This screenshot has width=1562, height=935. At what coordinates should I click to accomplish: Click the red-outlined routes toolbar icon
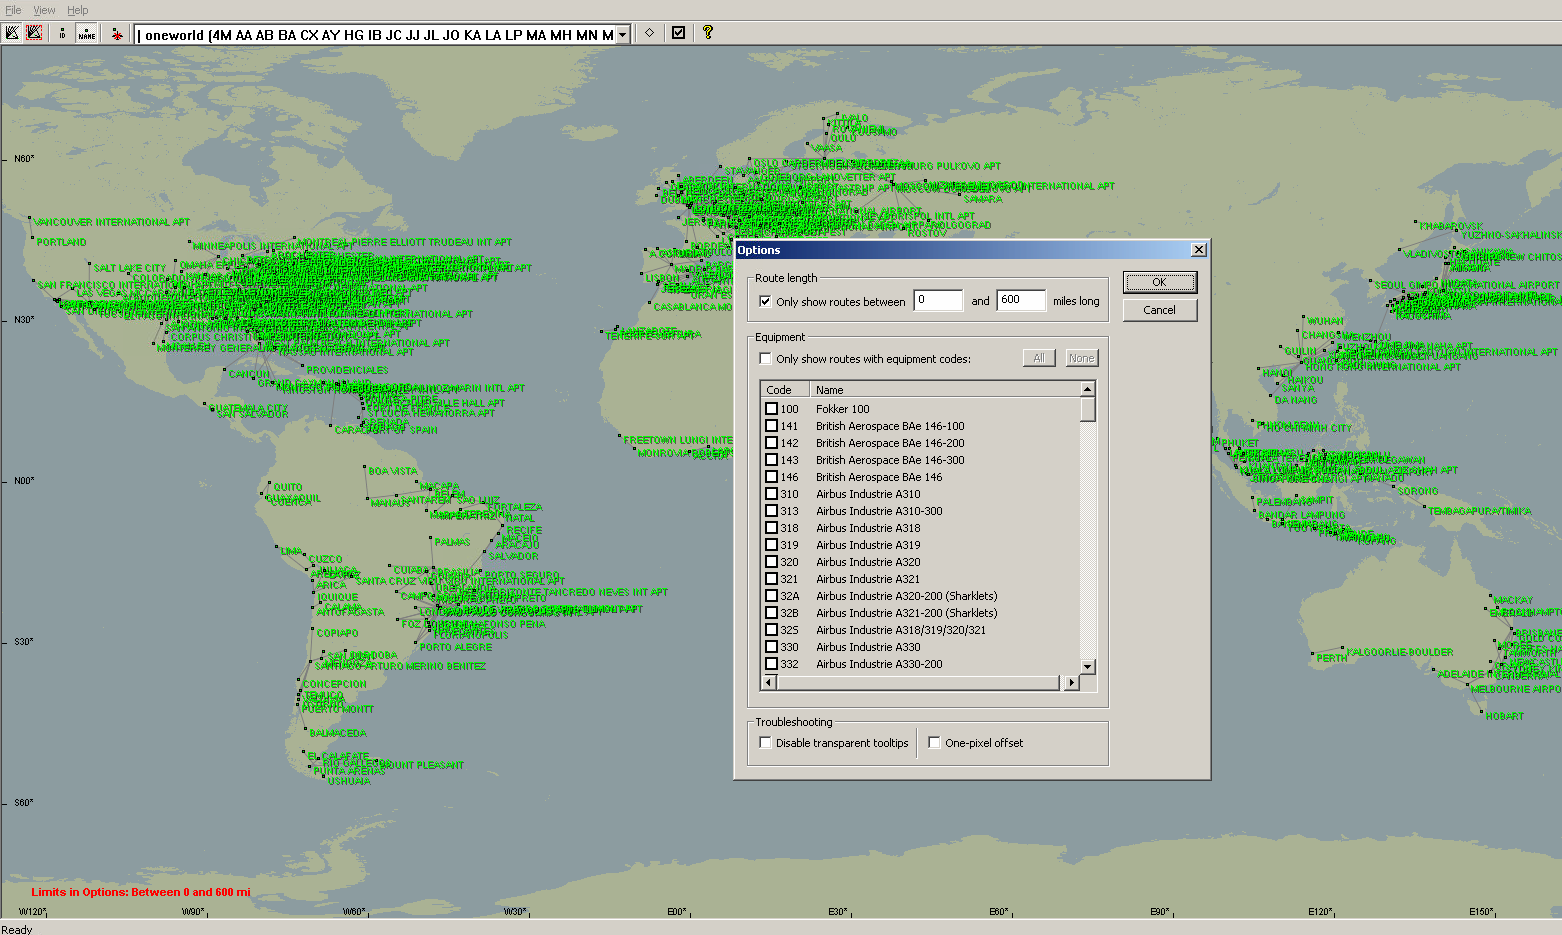[x=34, y=33]
